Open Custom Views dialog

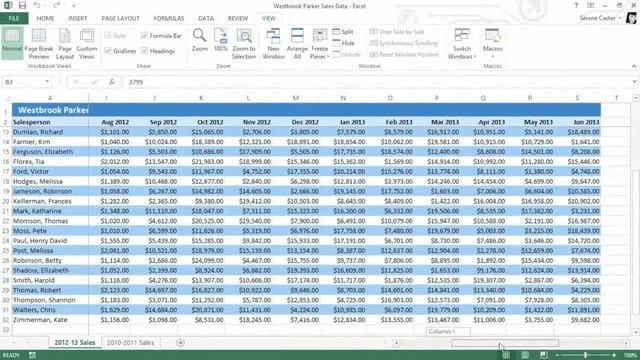87,43
